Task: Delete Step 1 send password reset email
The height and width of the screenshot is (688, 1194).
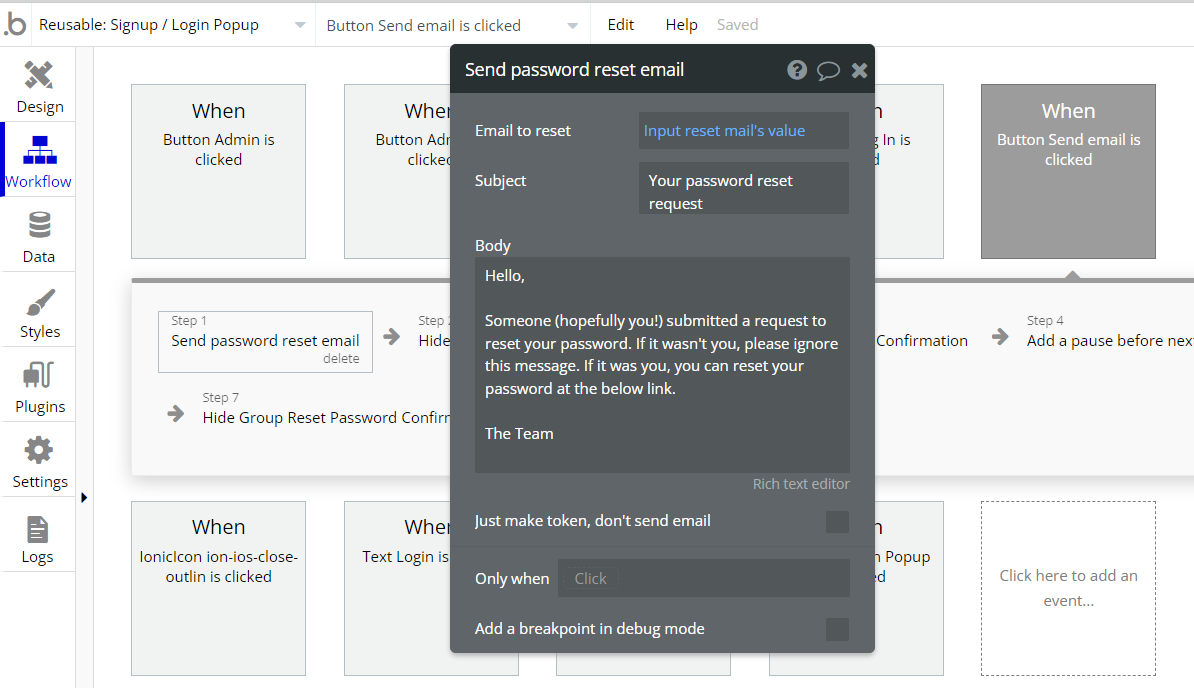Action: [x=341, y=359]
